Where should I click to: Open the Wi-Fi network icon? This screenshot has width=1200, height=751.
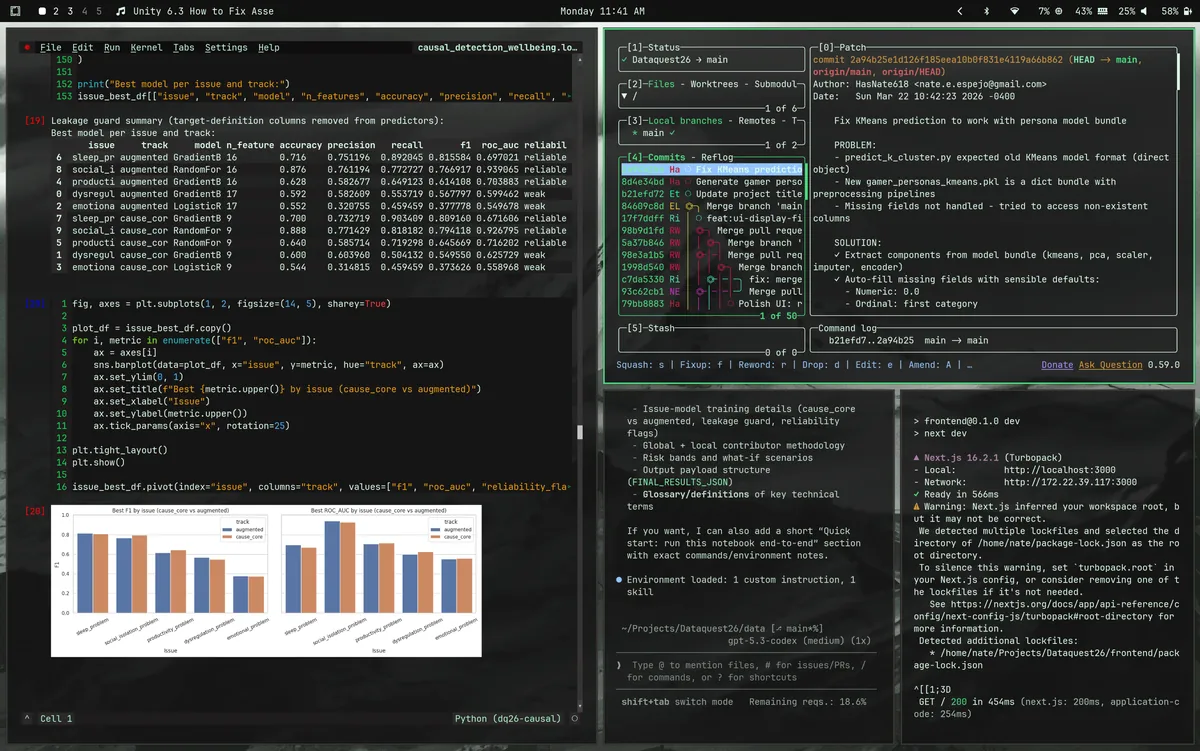pos(1014,11)
